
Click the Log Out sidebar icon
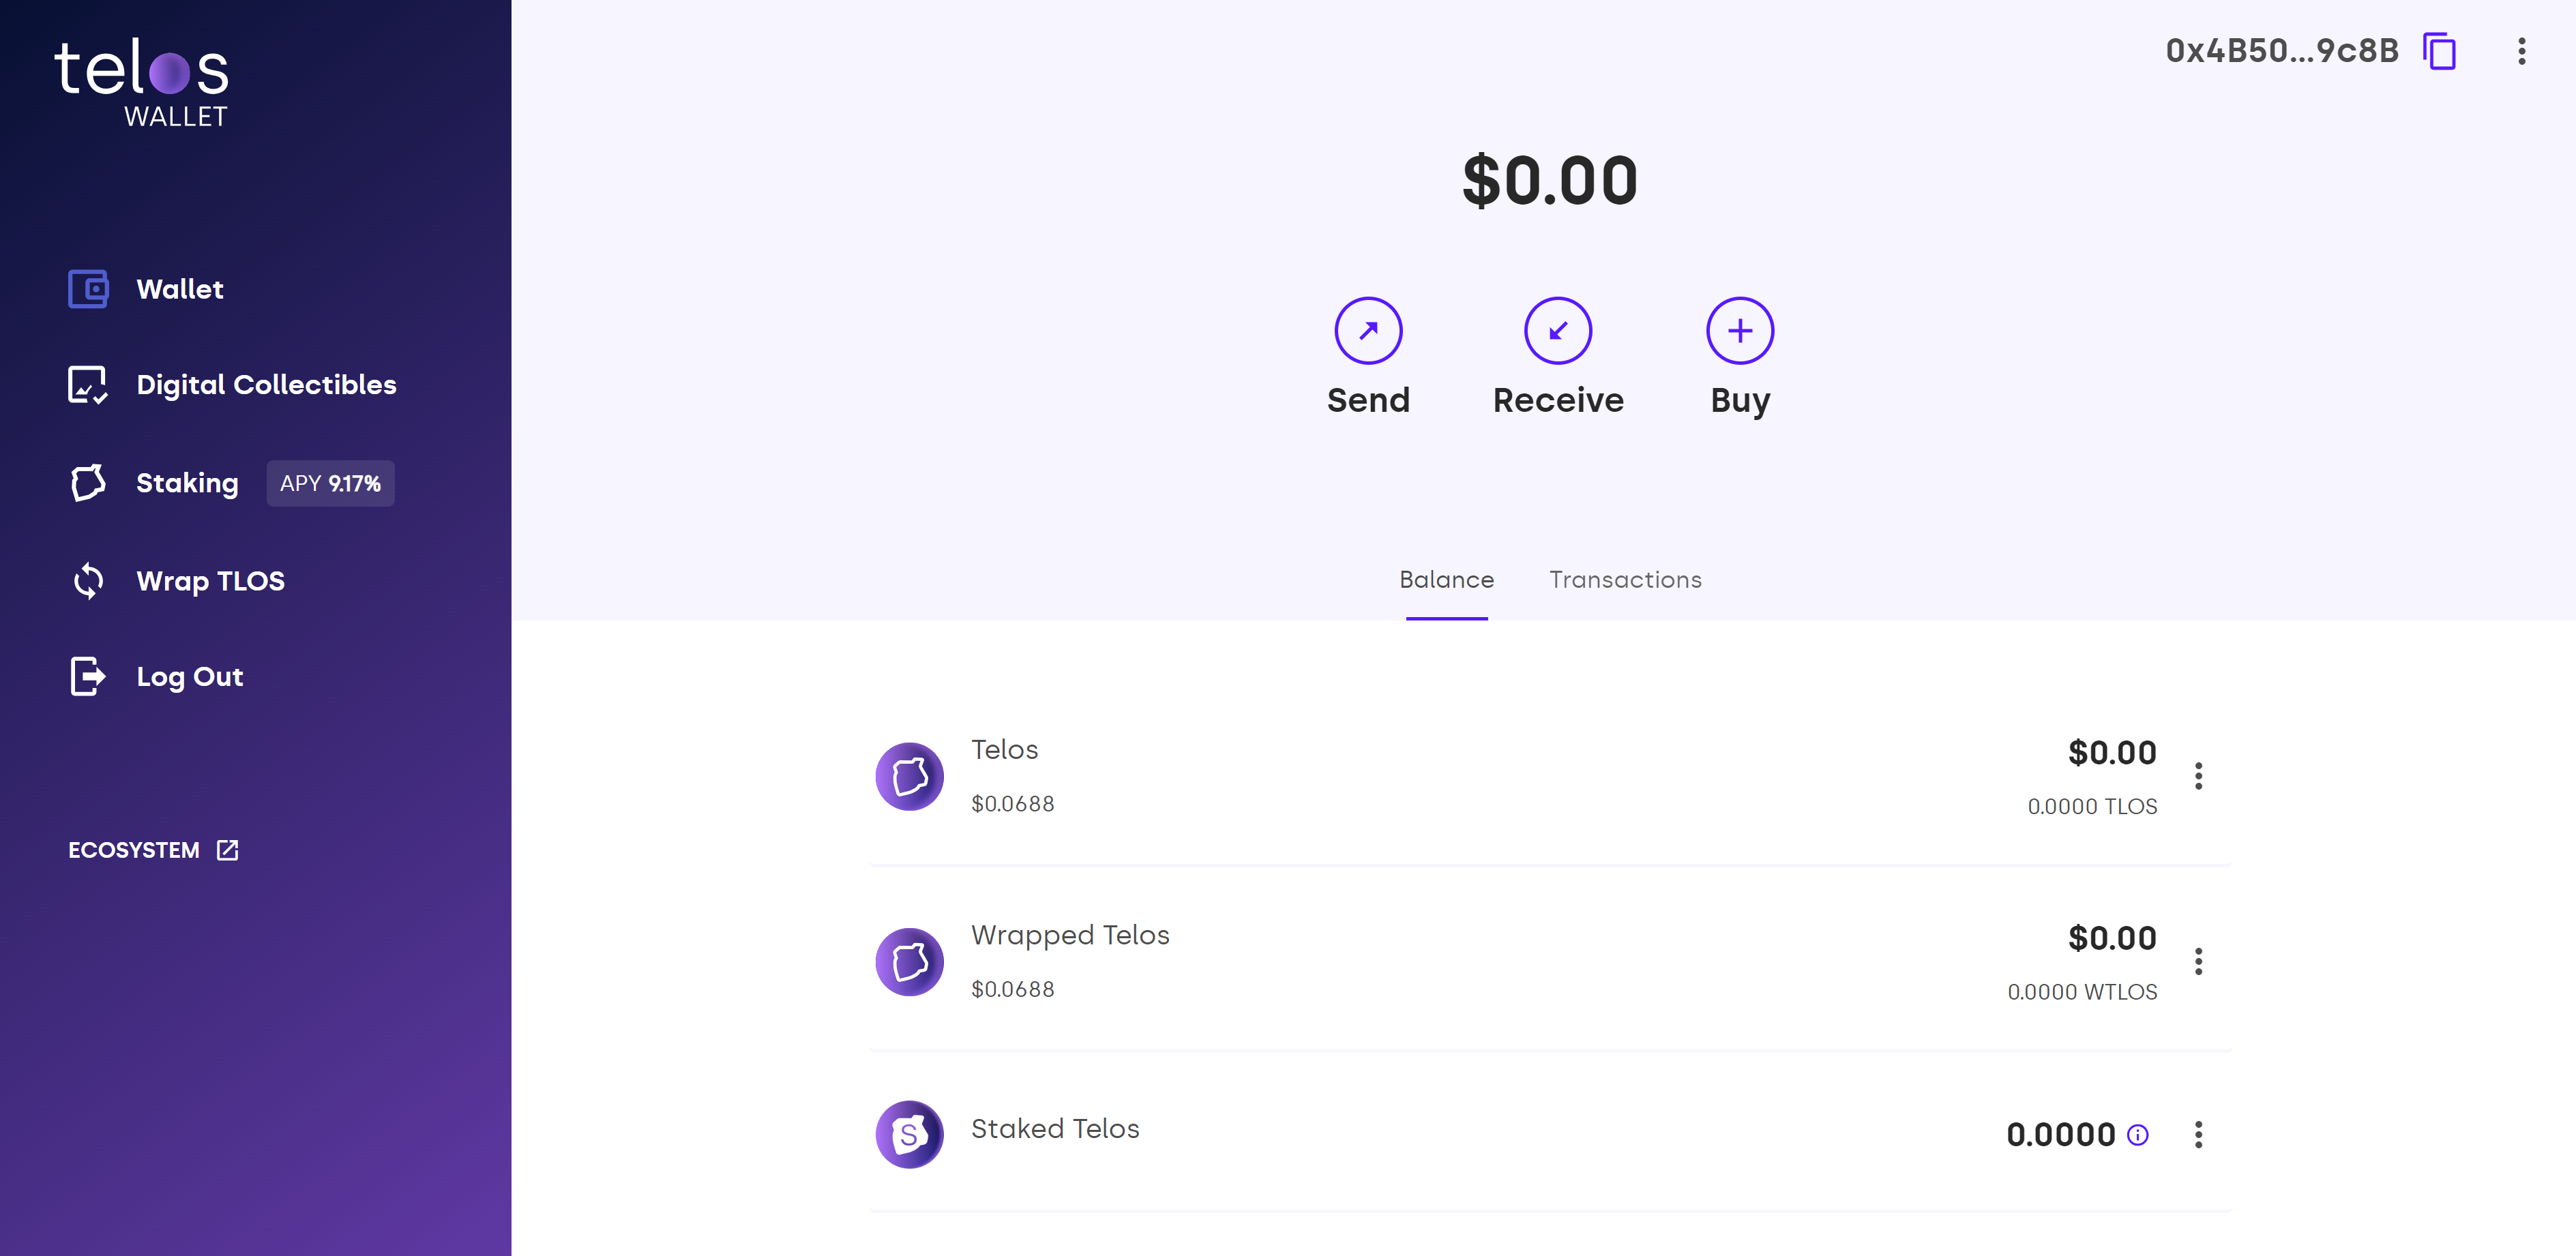[x=87, y=675]
